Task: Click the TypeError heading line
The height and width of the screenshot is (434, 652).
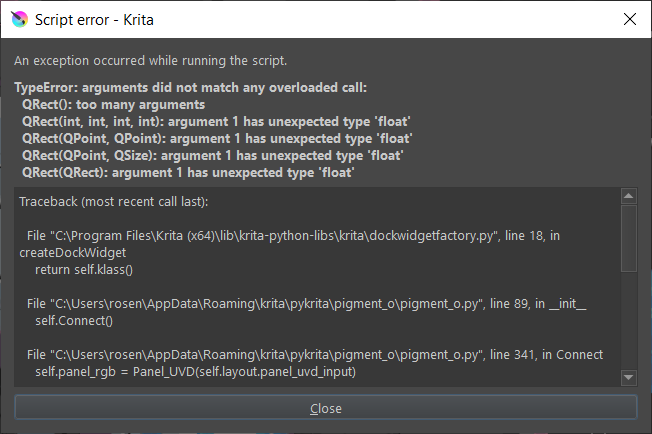Action: [191, 88]
